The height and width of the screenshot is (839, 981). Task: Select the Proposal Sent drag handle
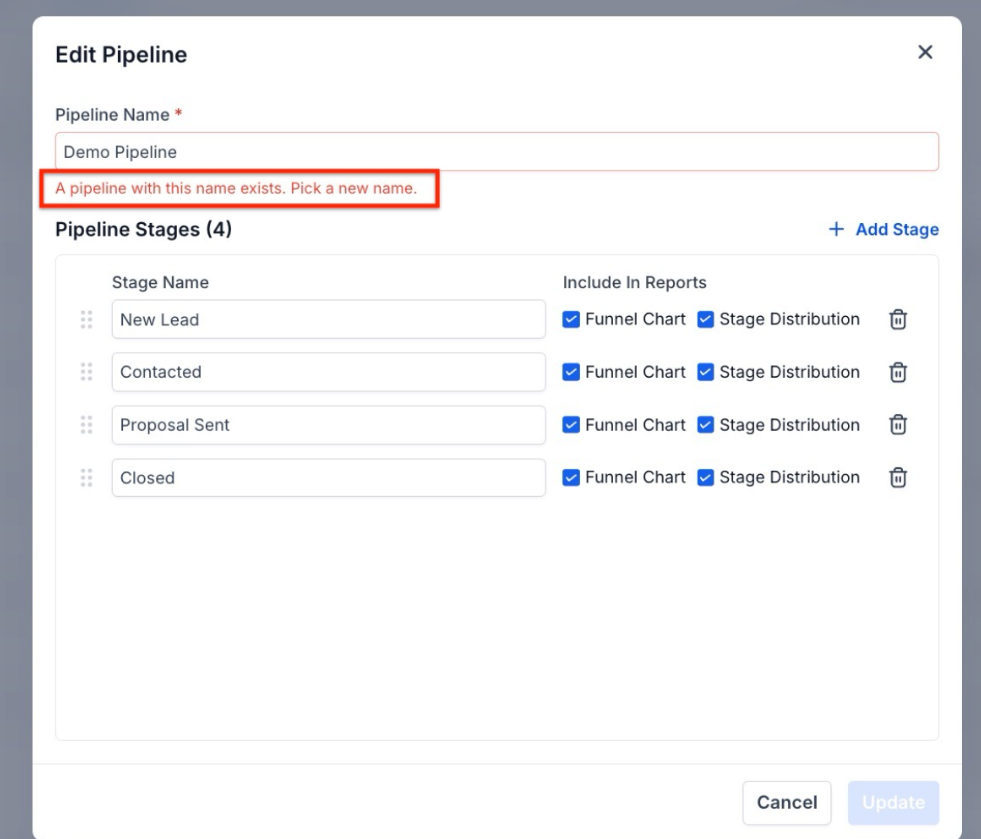pyautogui.click(x=86, y=425)
